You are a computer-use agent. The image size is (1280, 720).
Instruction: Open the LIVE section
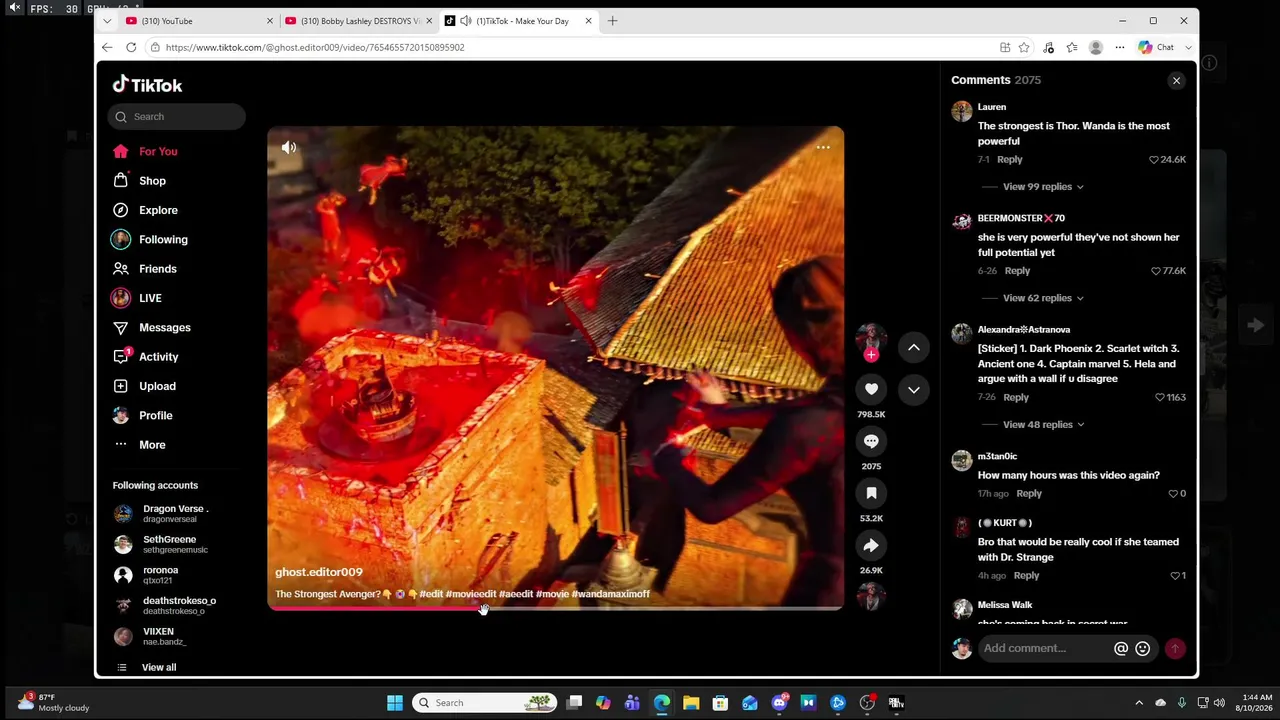click(137, 298)
